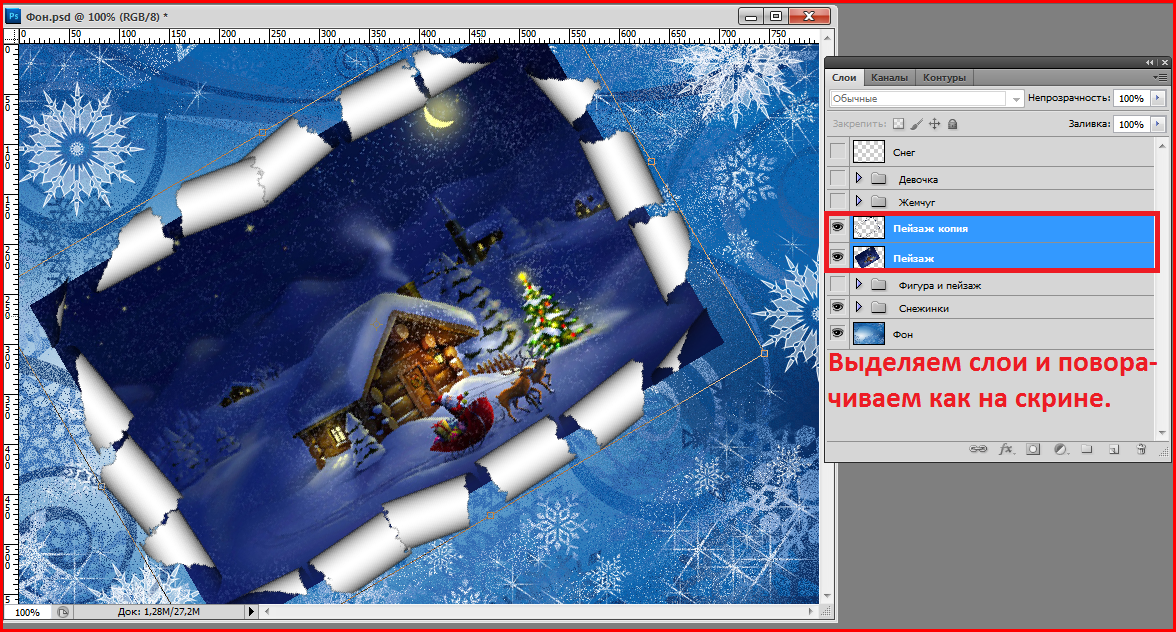1176x632 pixels.
Task: Click the canvas vertical scroll-down arrow
Action: tap(828, 597)
